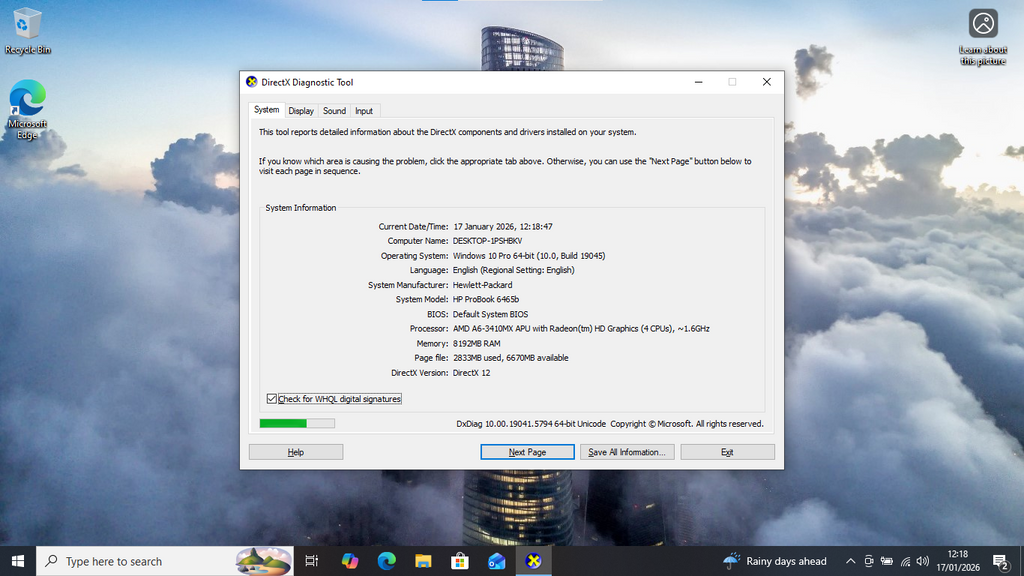This screenshot has width=1024, height=576.
Task: Click the Next Page button
Action: pos(527,452)
